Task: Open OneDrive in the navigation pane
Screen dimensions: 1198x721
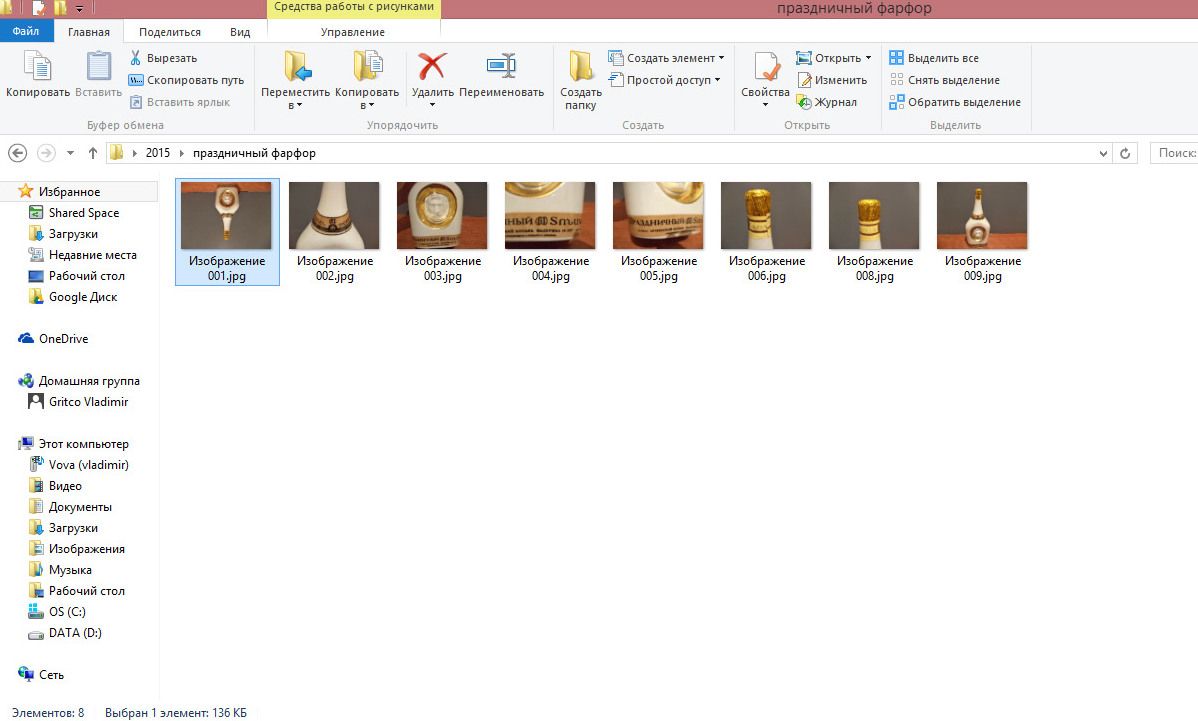Action: (x=63, y=339)
